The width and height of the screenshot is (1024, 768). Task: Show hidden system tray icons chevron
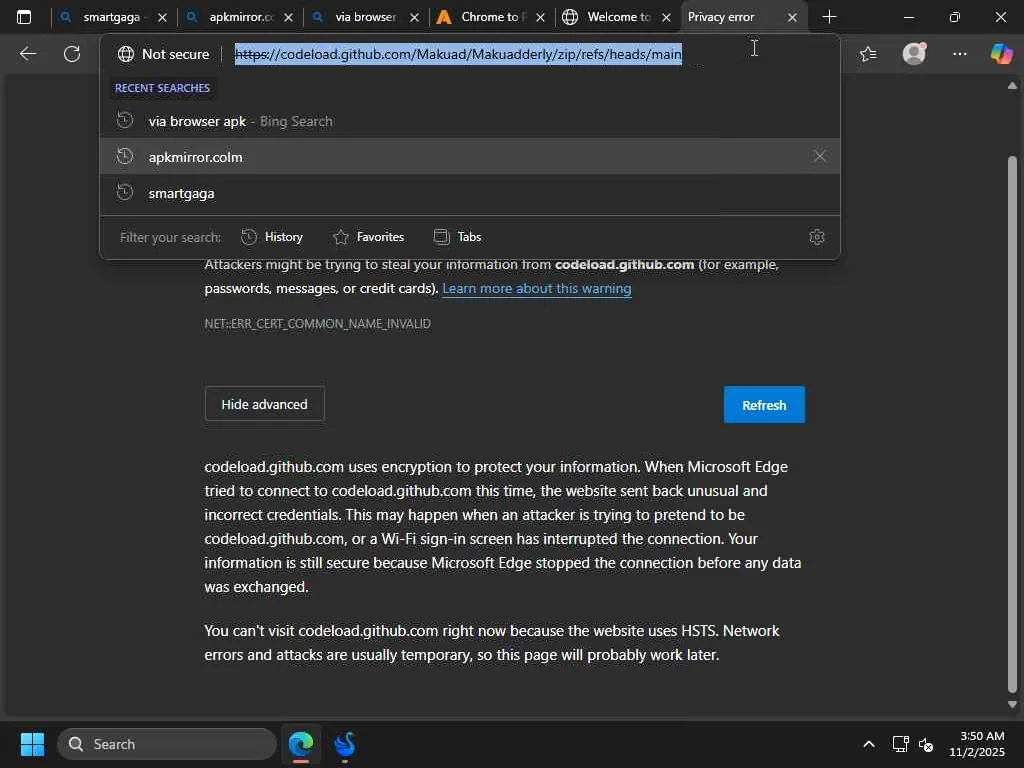tap(869, 744)
